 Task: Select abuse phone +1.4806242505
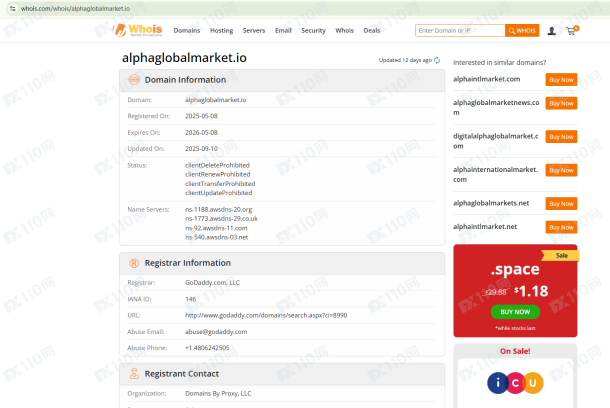coord(207,348)
